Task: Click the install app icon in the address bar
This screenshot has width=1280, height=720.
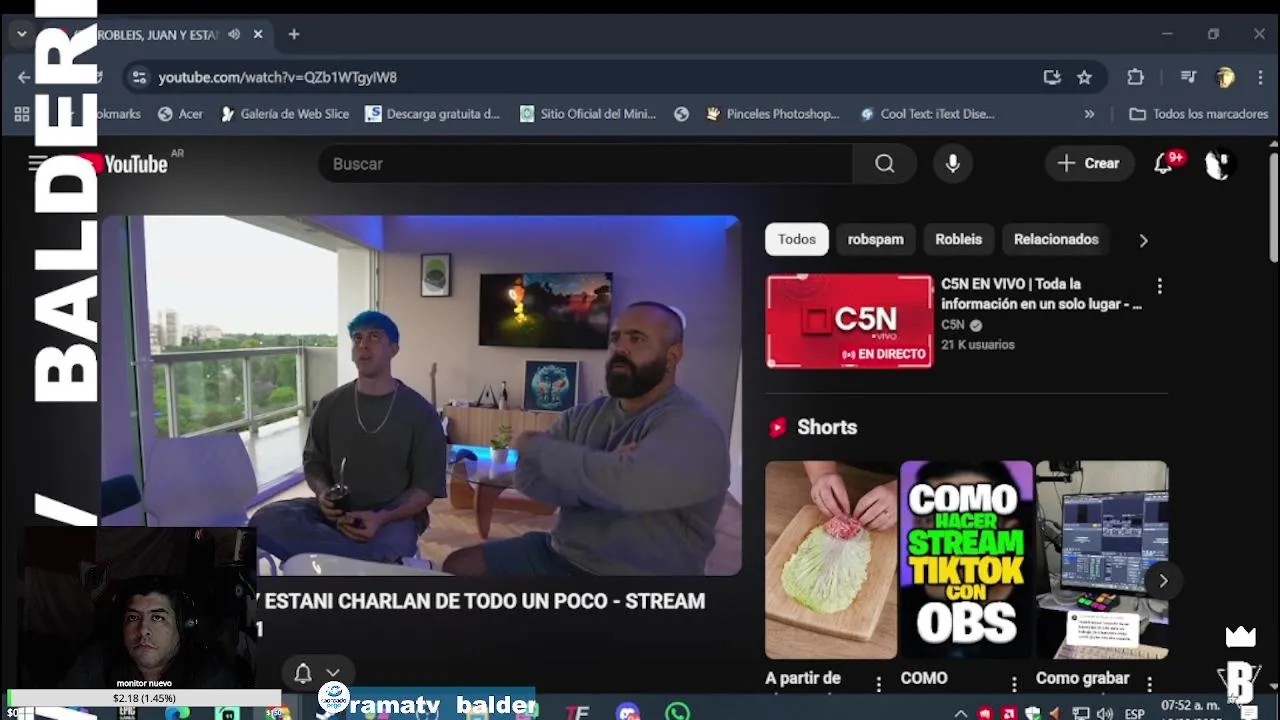Action: tap(1052, 77)
